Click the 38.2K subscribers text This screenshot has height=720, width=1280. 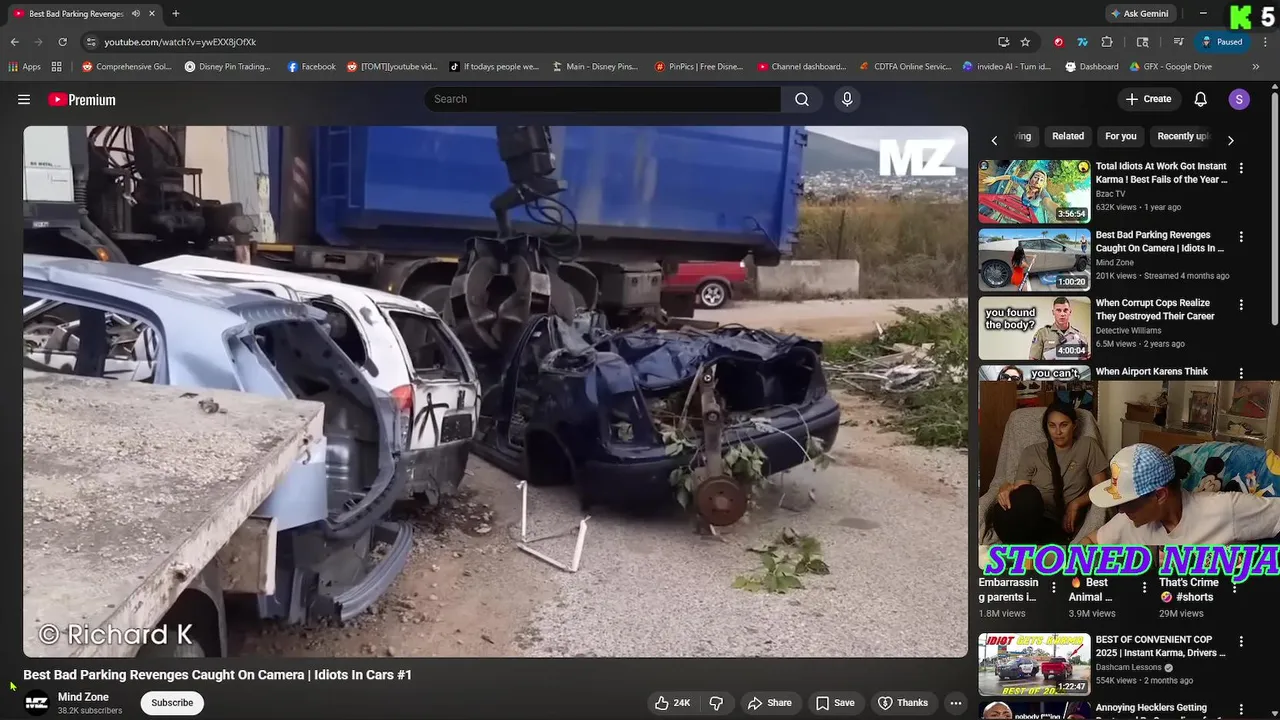[90, 711]
